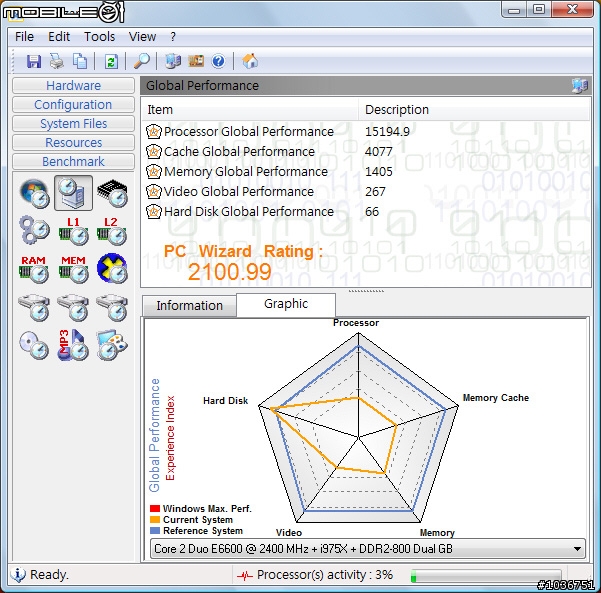Select the Processor Global Performance row
Image resolution: width=601 pixels, height=593 pixels.
(x=366, y=131)
